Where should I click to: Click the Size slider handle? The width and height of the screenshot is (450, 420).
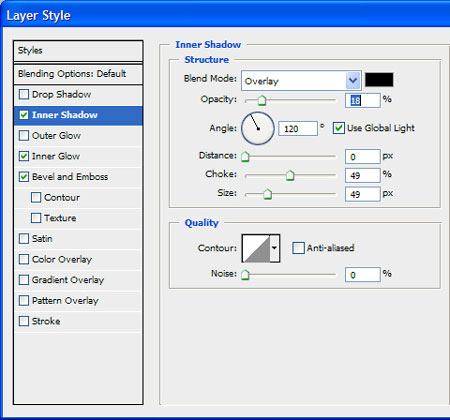pos(267,194)
